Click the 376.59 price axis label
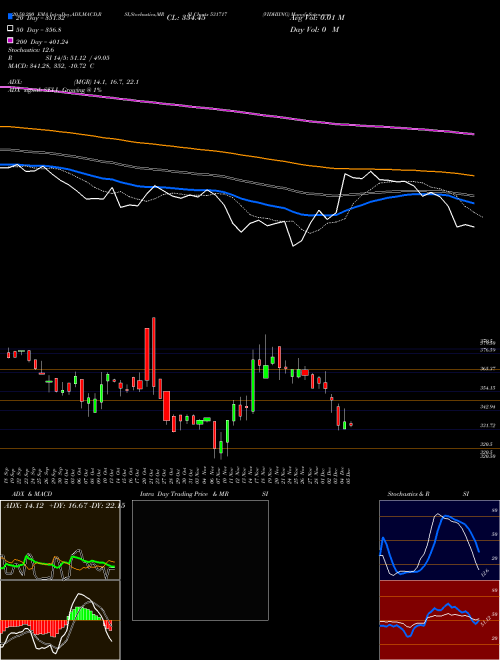Screen dimensions: 500x660 [488, 350]
